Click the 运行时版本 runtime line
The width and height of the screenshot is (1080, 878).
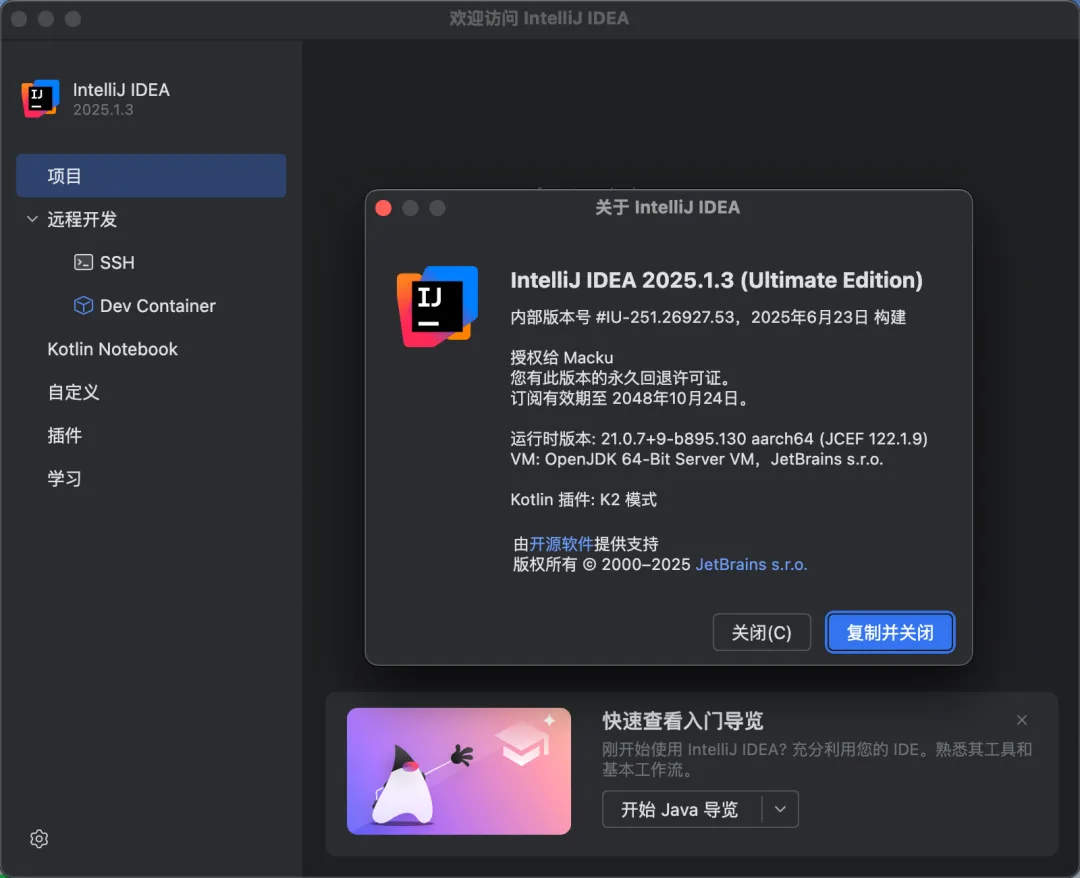[718, 439]
